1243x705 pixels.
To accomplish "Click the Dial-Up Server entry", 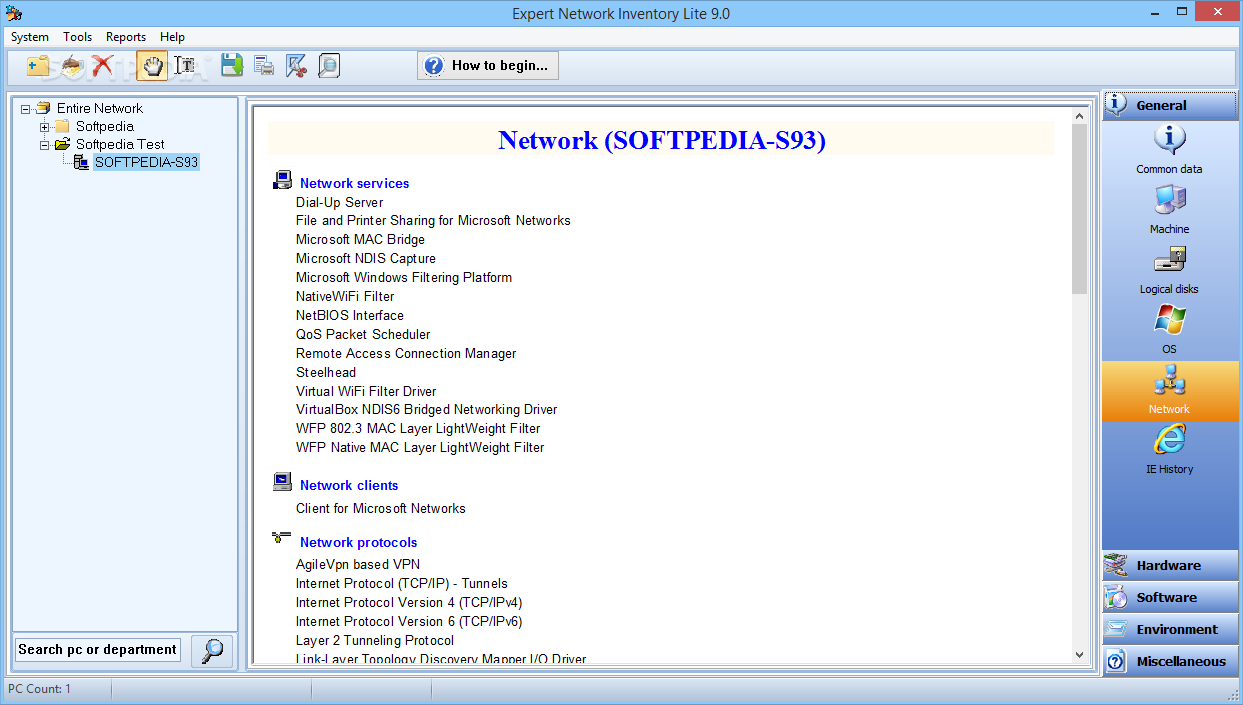I will (x=339, y=202).
